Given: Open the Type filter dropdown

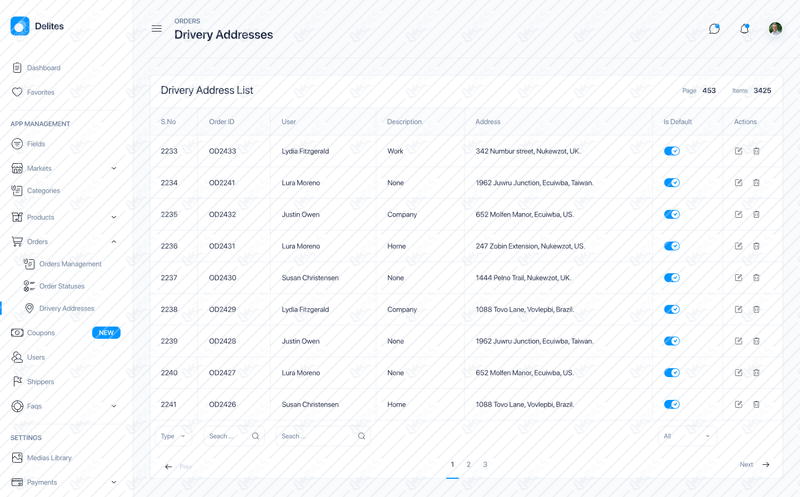Looking at the screenshot, I should tap(173, 436).
